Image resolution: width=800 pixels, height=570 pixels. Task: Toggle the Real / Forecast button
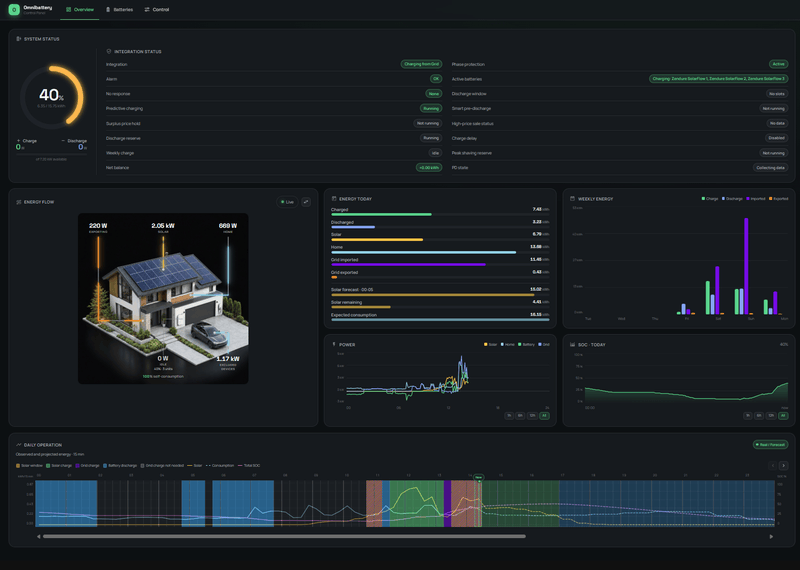coord(770,445)
